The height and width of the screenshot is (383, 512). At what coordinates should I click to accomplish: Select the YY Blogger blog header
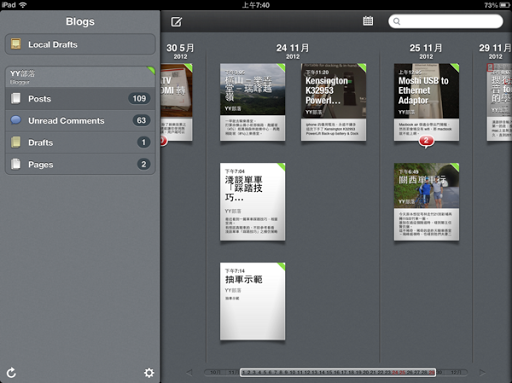(x=80, y=77)
